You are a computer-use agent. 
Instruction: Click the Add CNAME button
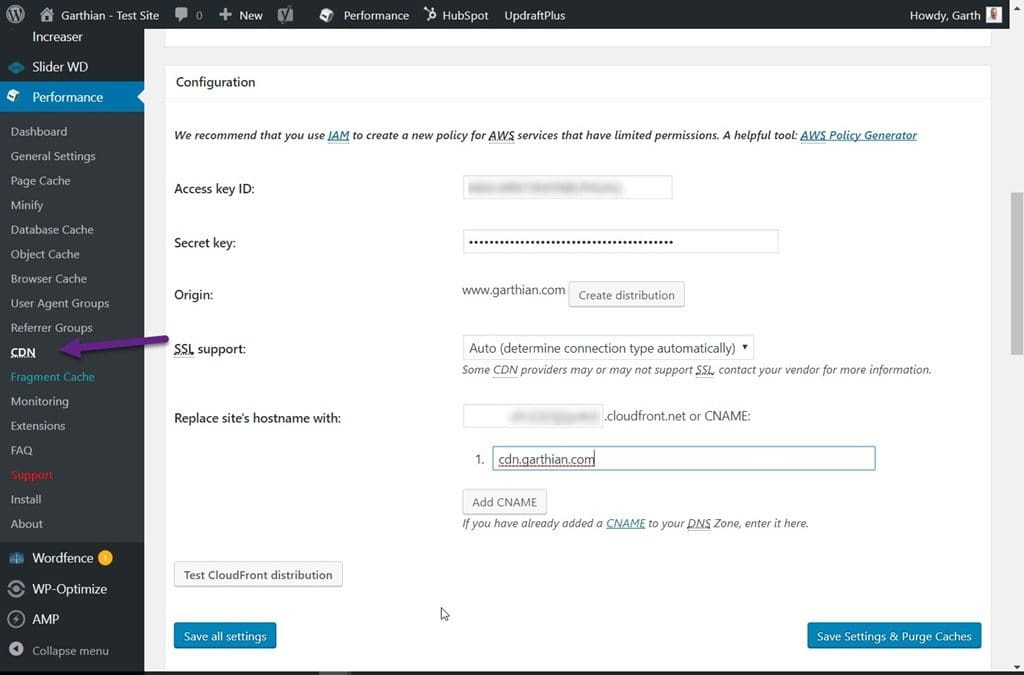click(x=504, y=502)
